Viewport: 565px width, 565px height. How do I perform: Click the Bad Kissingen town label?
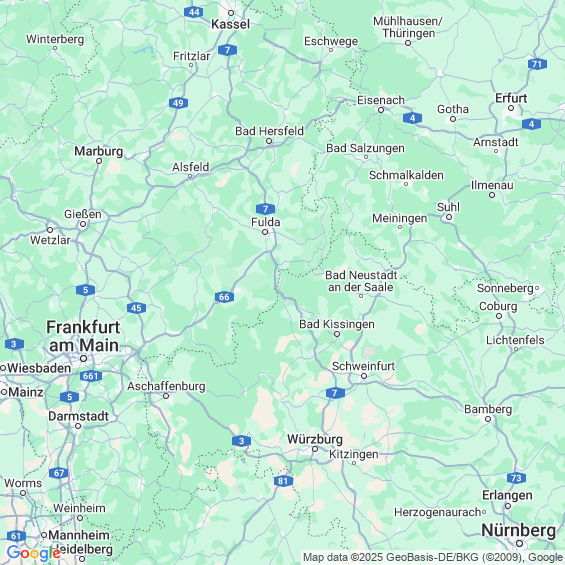337,324
